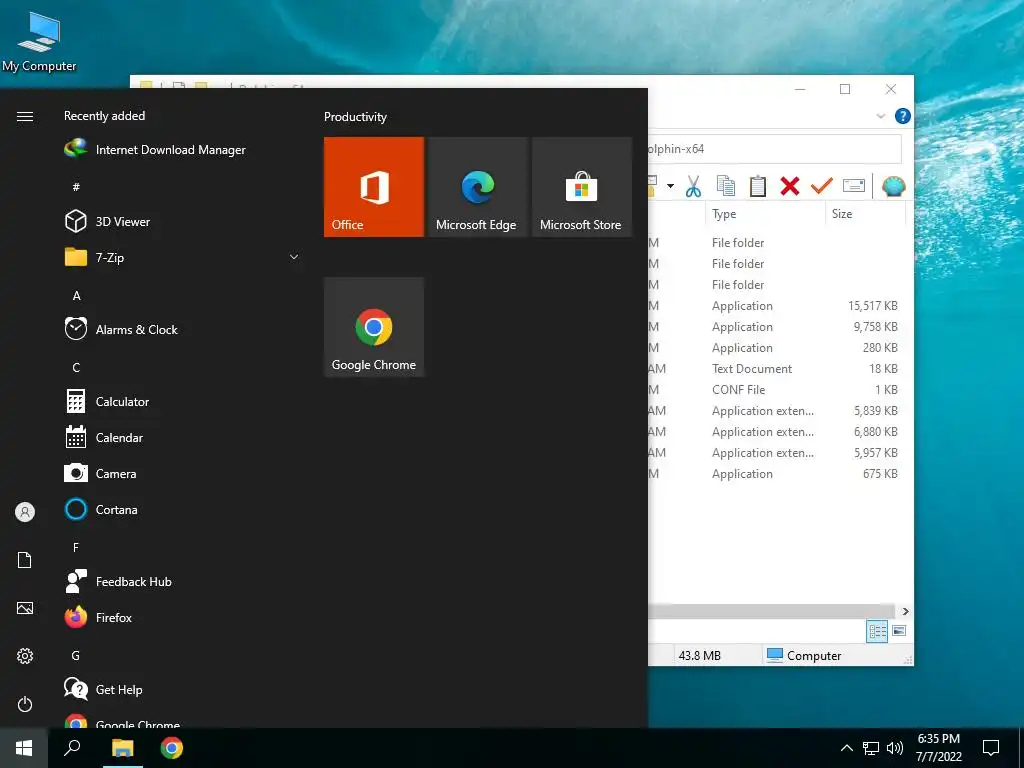Select the 15,517 KB Application row
Image resolution: width=1024 pixels, height=768 pixels.
pos(775,306)
